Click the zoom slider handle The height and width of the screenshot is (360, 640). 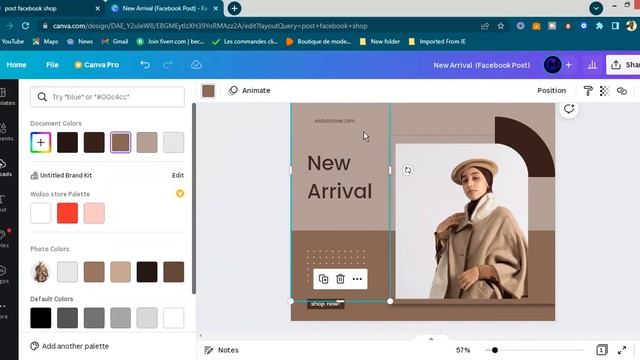coord(495,350)
